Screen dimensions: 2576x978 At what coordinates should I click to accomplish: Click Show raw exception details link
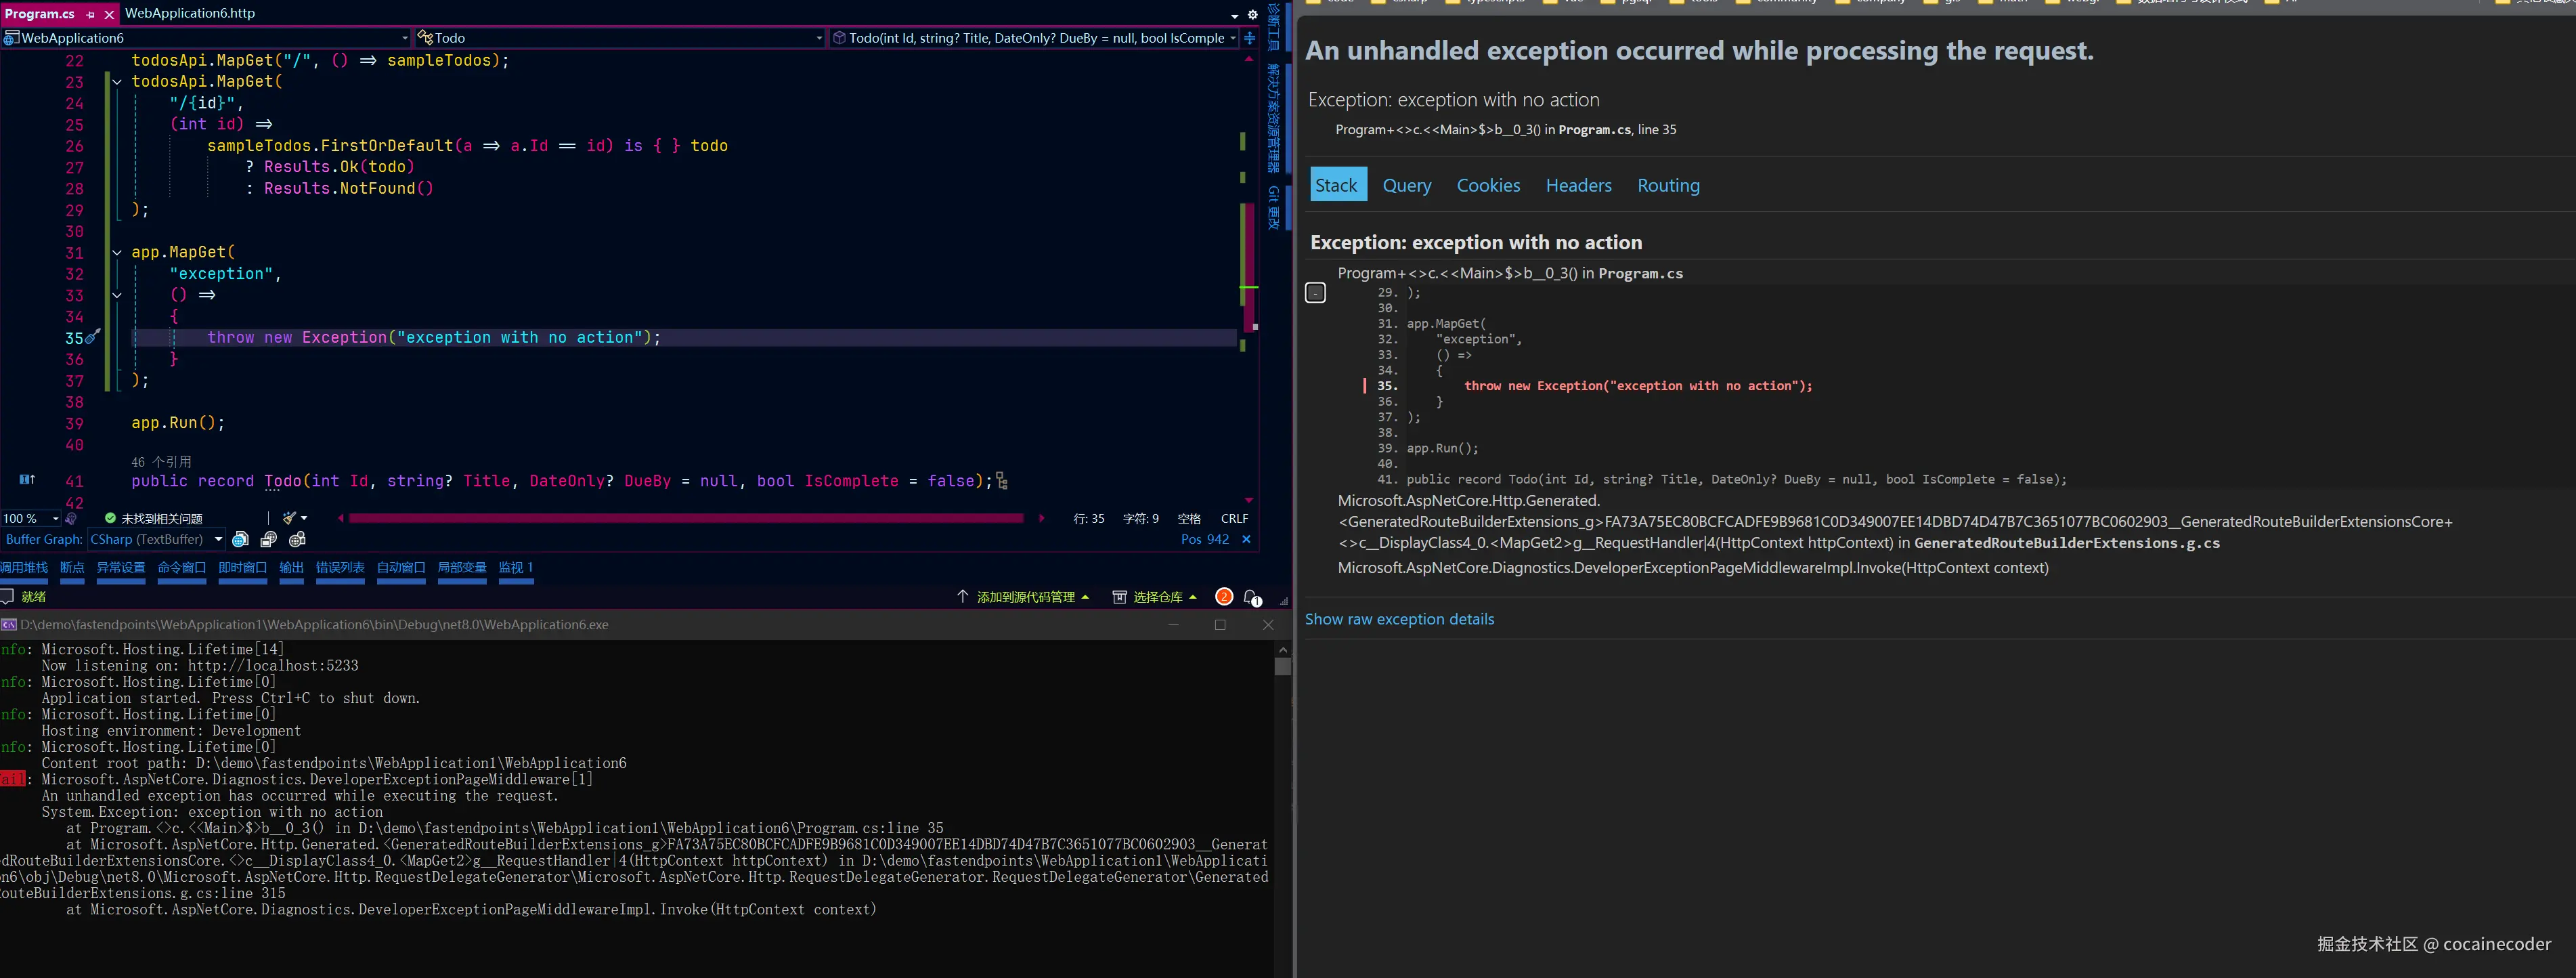click(1399, 620)
